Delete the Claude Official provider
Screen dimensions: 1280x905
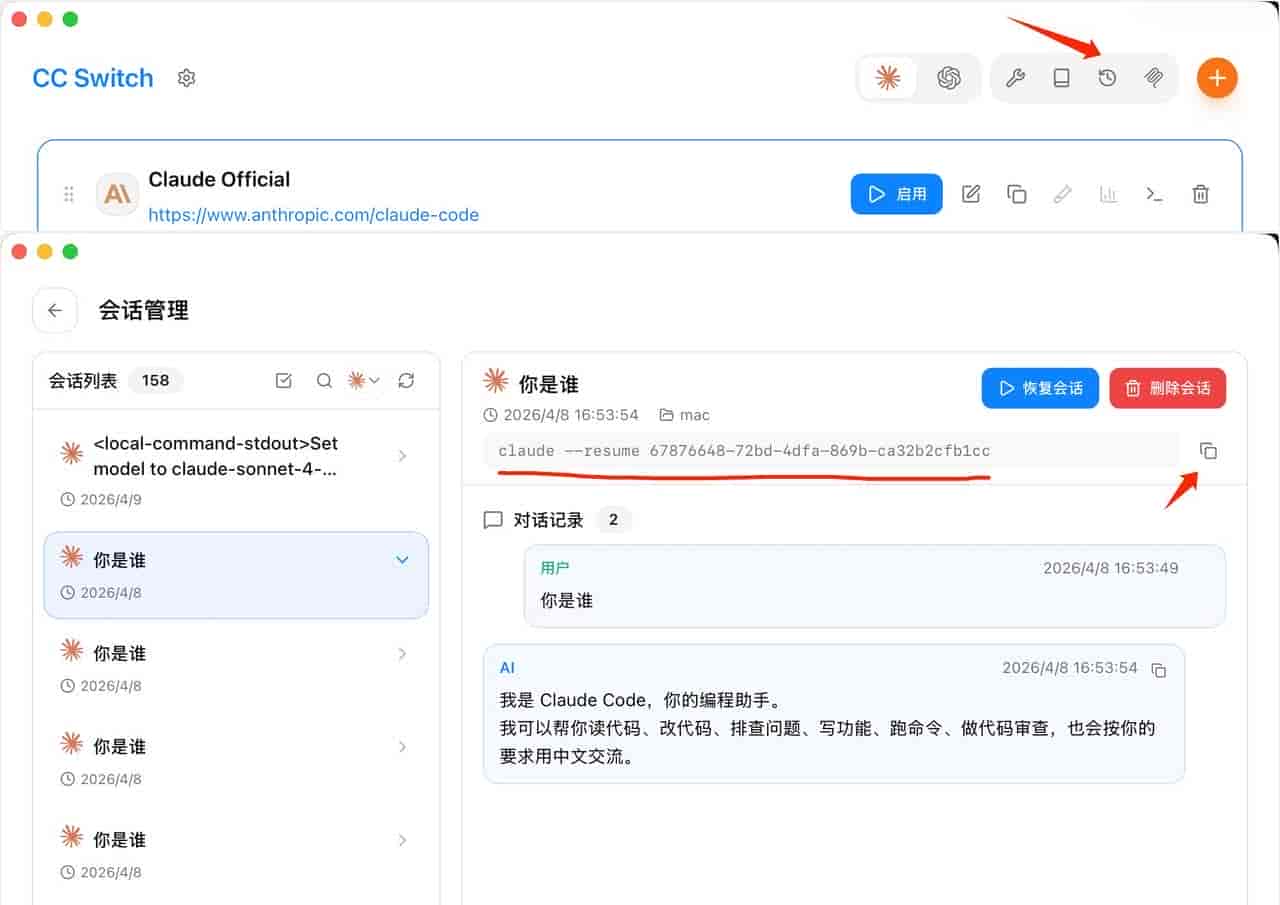1201,194
